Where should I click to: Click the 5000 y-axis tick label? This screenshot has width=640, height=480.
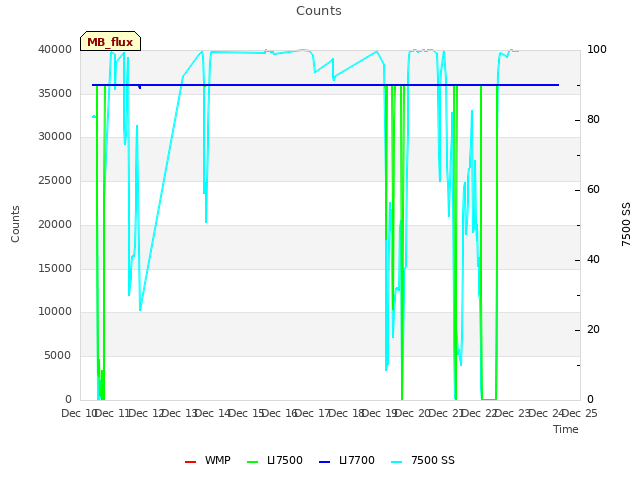point(58,356)
